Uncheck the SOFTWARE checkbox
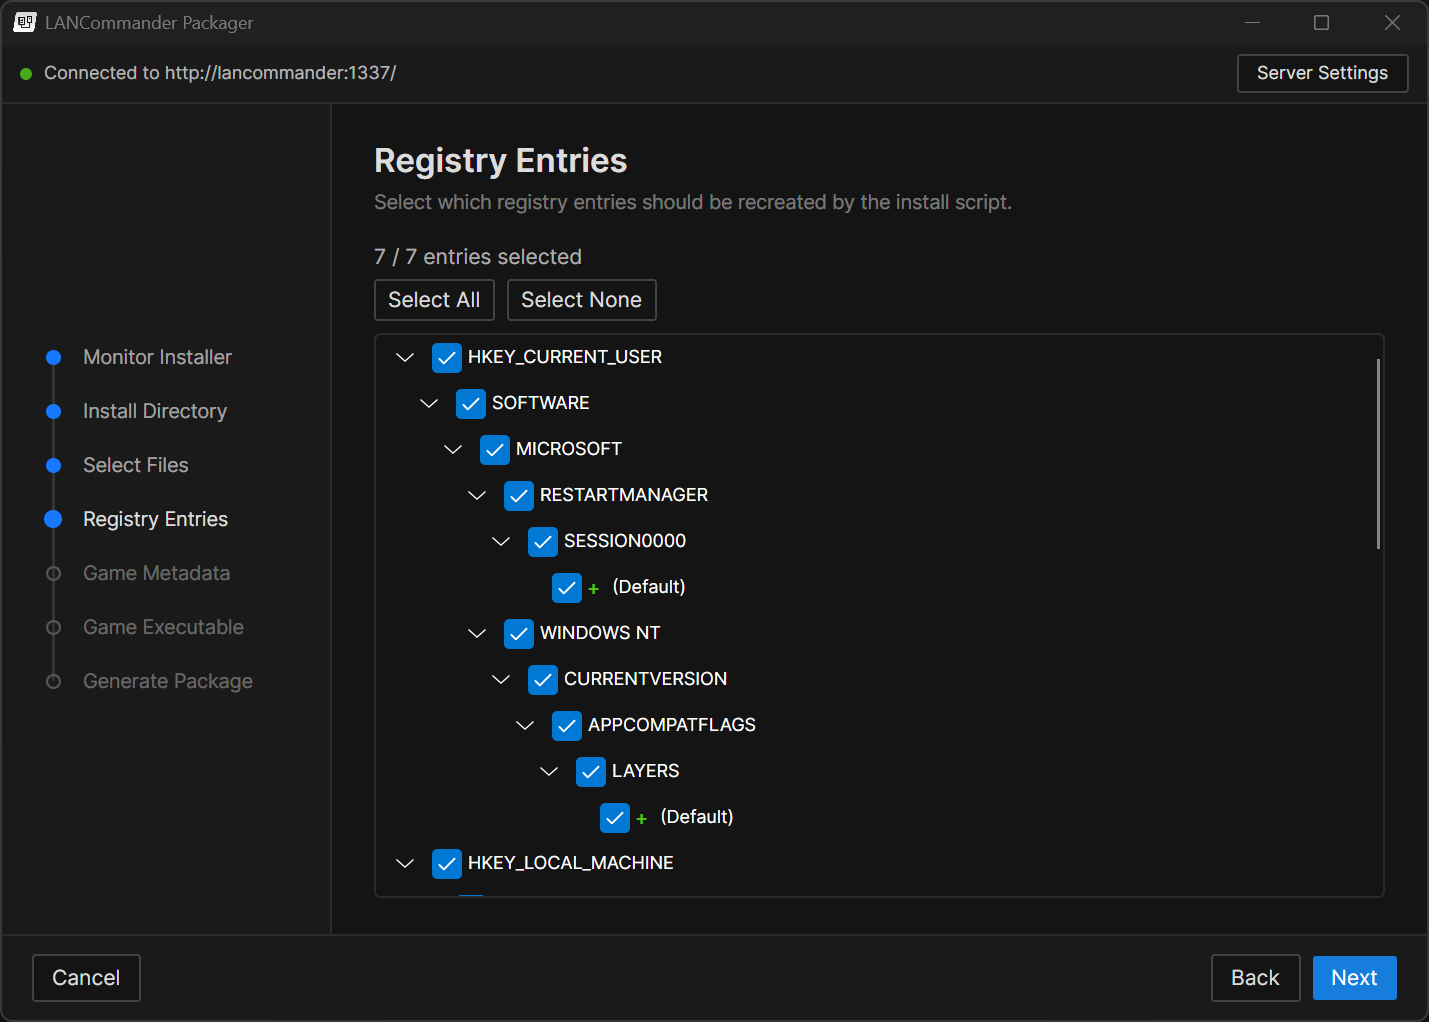Image resolution: width=1429 pixels, height=1022 pixels. tap(471, 404)
